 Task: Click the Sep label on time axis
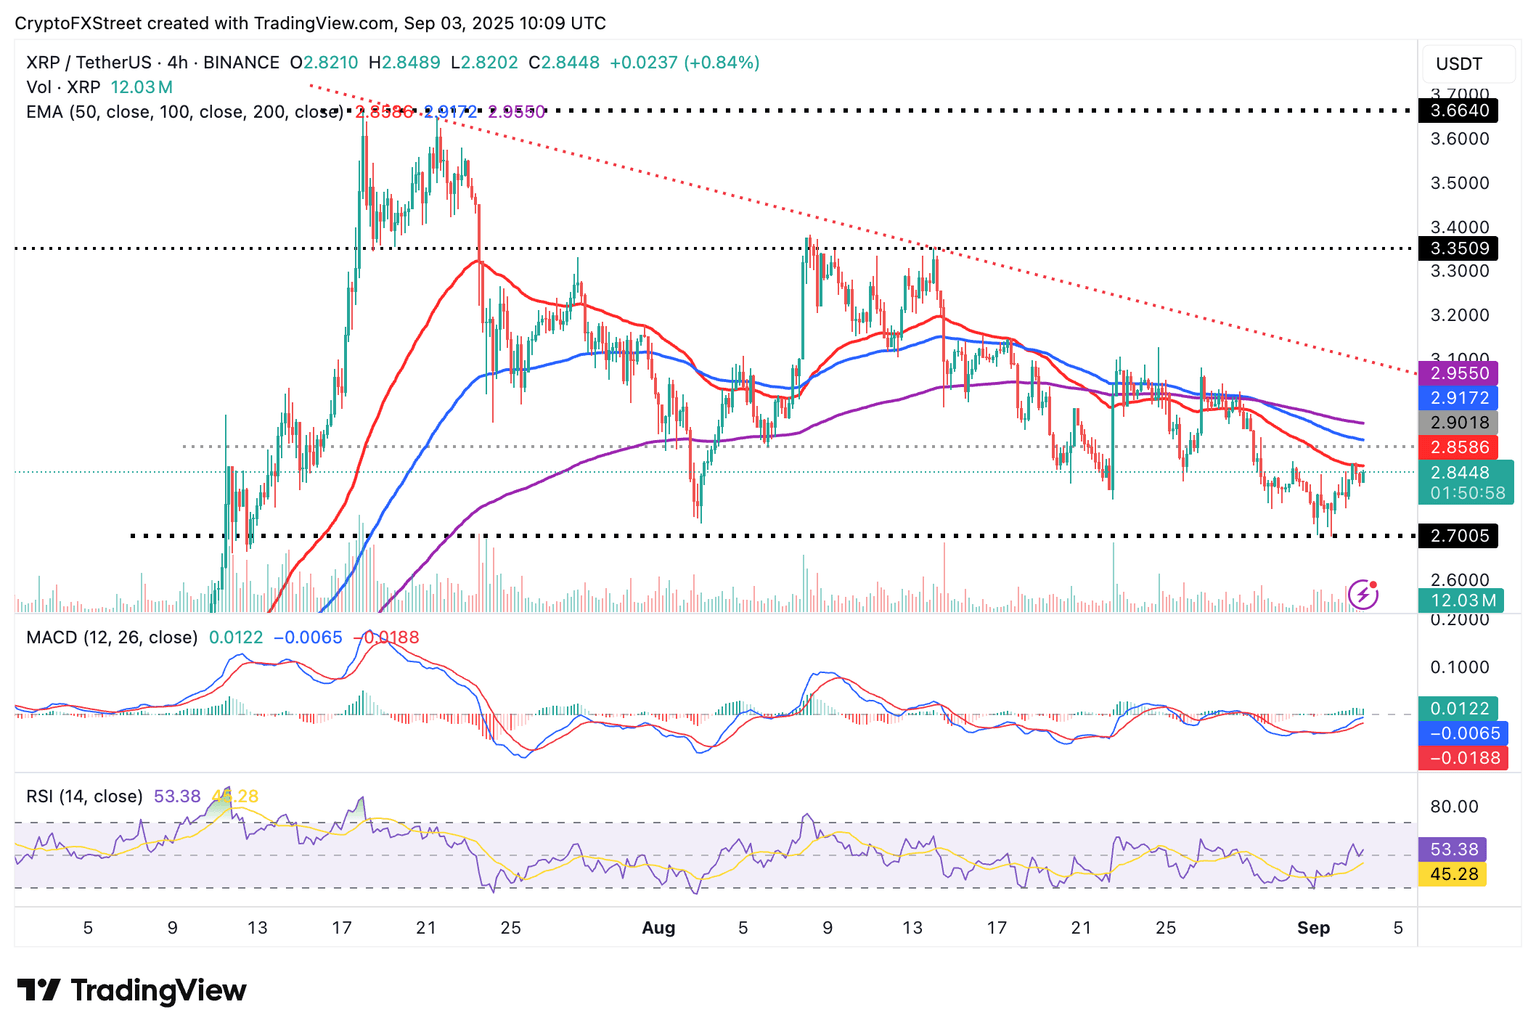[1313, 928]
